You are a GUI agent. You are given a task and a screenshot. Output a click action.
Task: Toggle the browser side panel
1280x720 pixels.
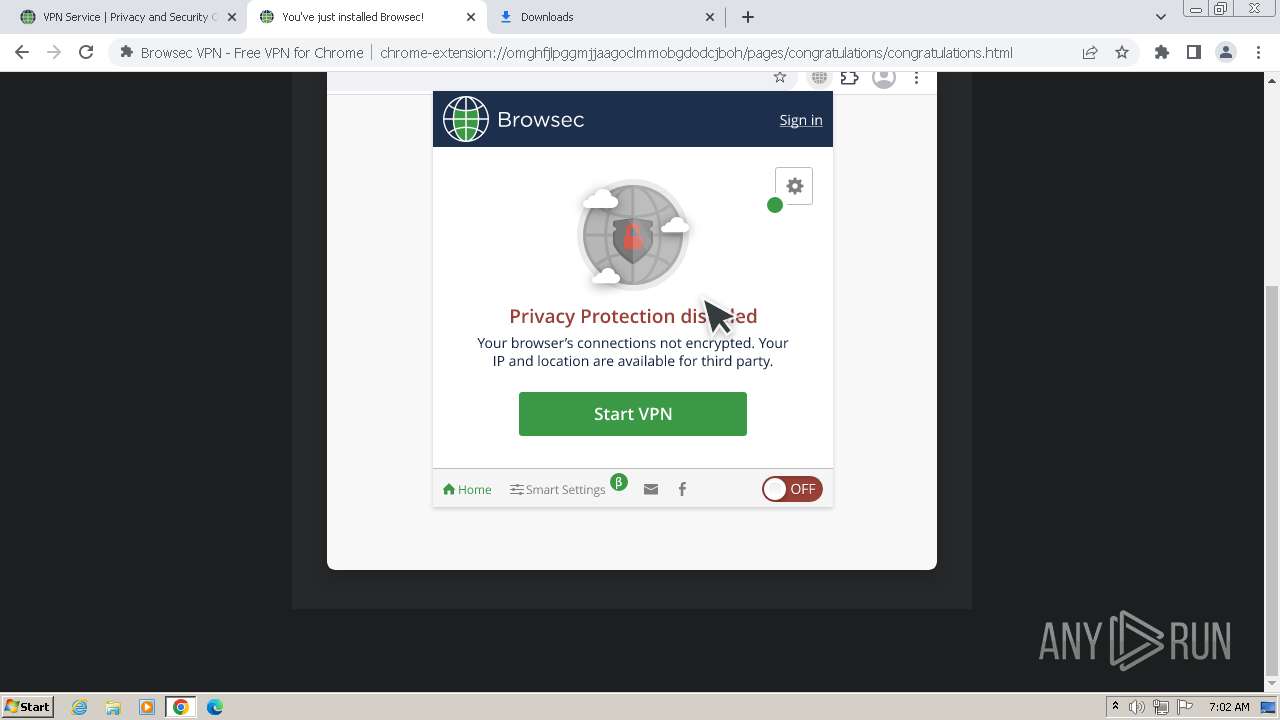click(x=1193, y=53)
